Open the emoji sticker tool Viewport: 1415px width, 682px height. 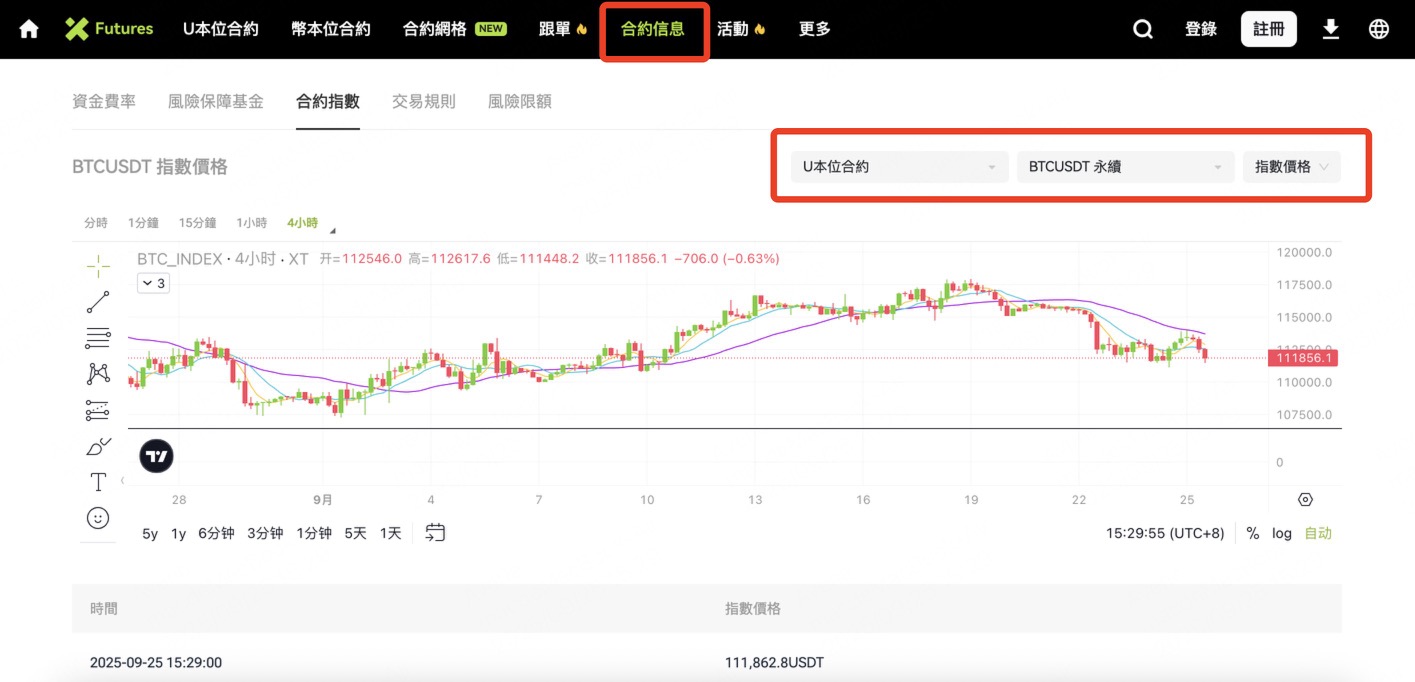point(98,518)
